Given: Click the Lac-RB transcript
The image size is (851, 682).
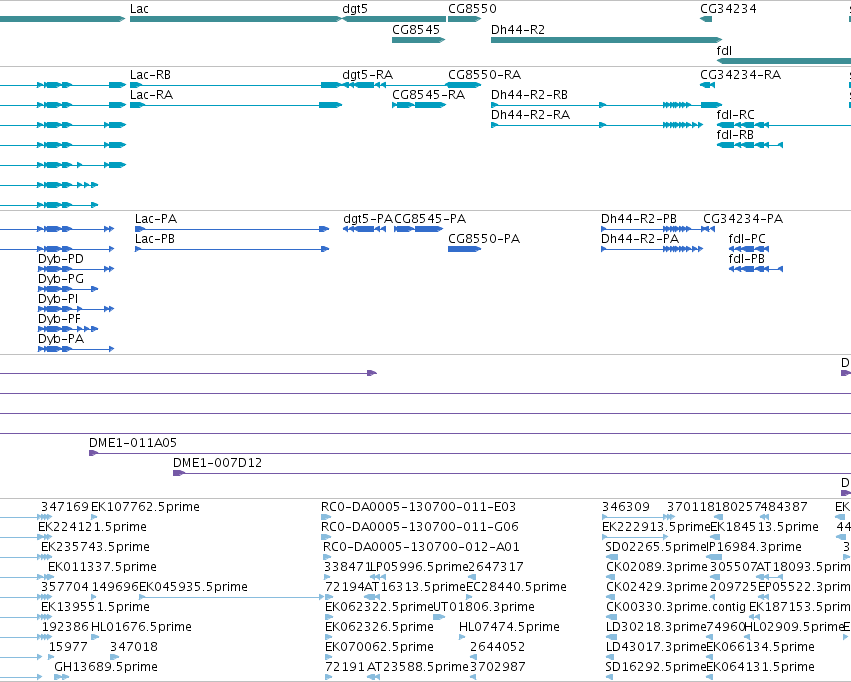Looking at the screenshot, I should click(236, 85).
